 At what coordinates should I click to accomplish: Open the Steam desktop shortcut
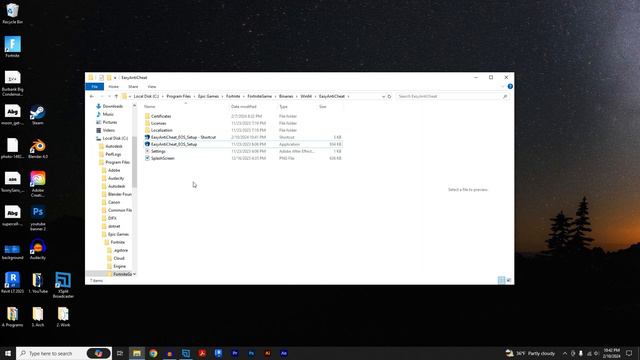38,114
